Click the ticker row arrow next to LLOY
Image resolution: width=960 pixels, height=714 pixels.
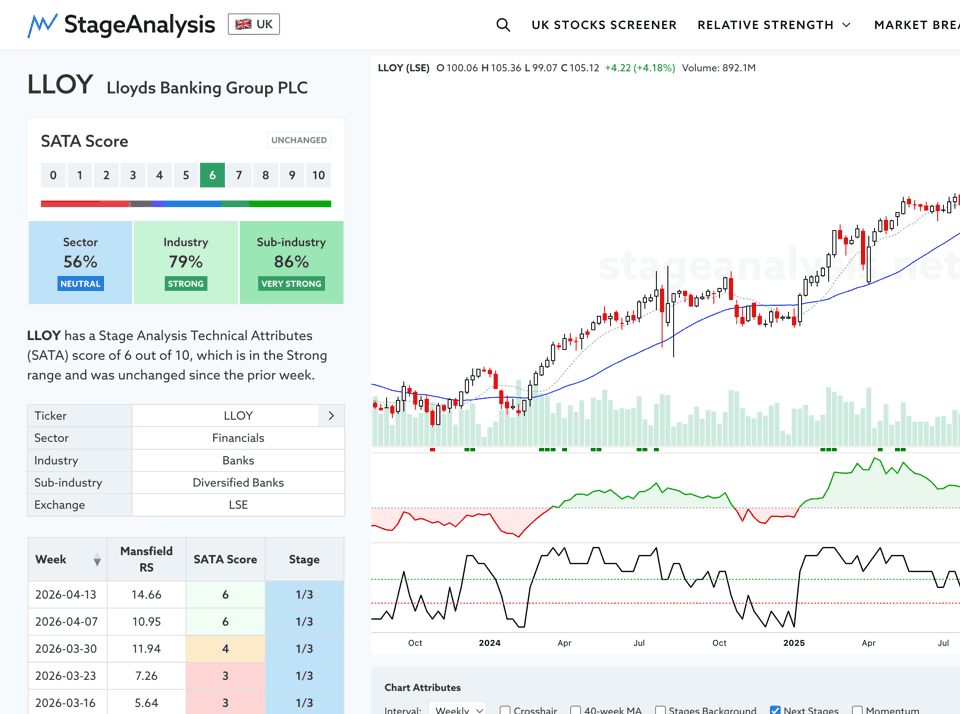click(x=331, y=416)
